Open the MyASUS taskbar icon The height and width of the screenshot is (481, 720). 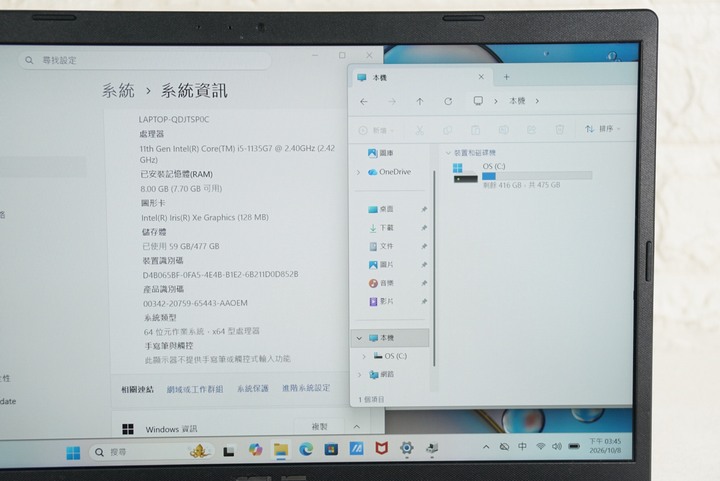coord(356,448)
